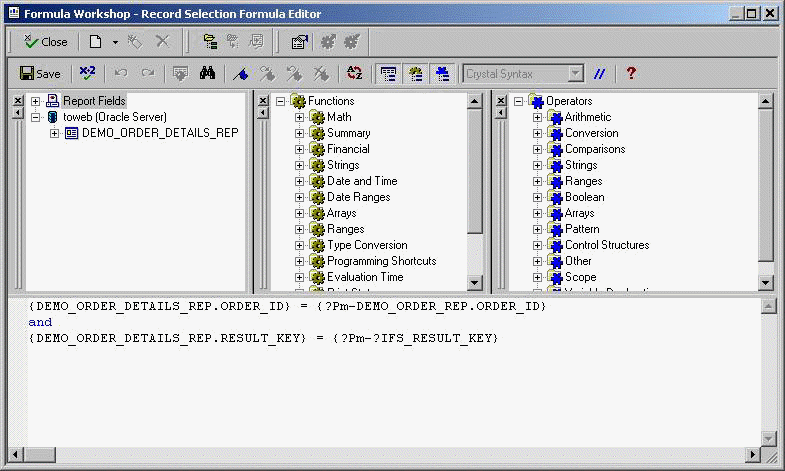Open the New formula dropdown arrow

pyautogui.click(x=115, y=42)
